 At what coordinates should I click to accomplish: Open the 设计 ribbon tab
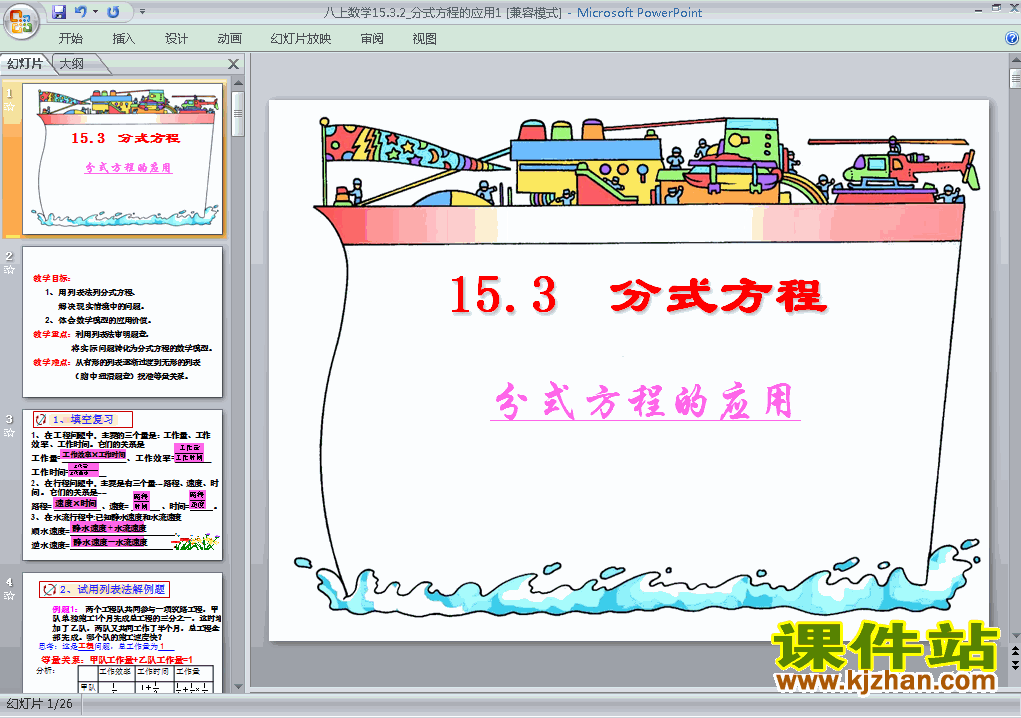176,38
